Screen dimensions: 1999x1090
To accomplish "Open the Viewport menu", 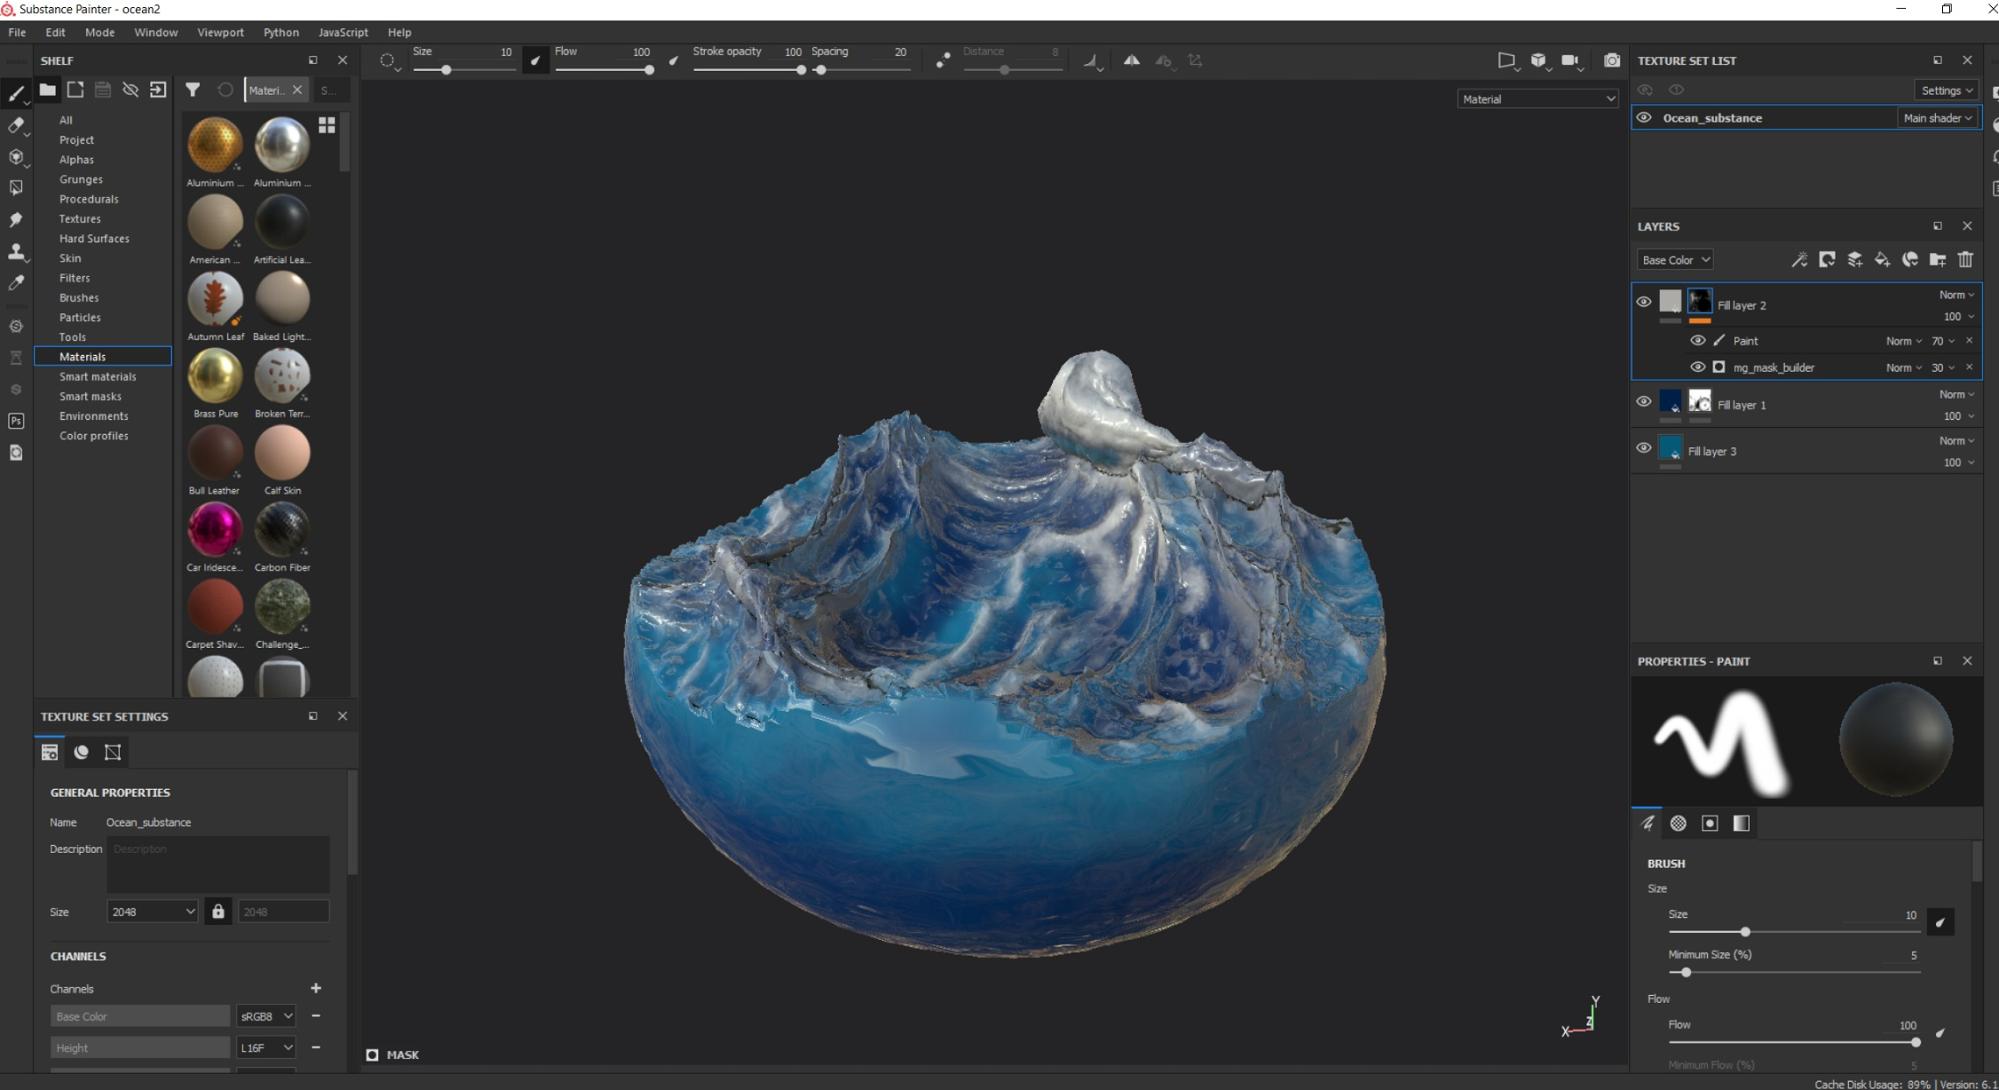I will 220,32.
